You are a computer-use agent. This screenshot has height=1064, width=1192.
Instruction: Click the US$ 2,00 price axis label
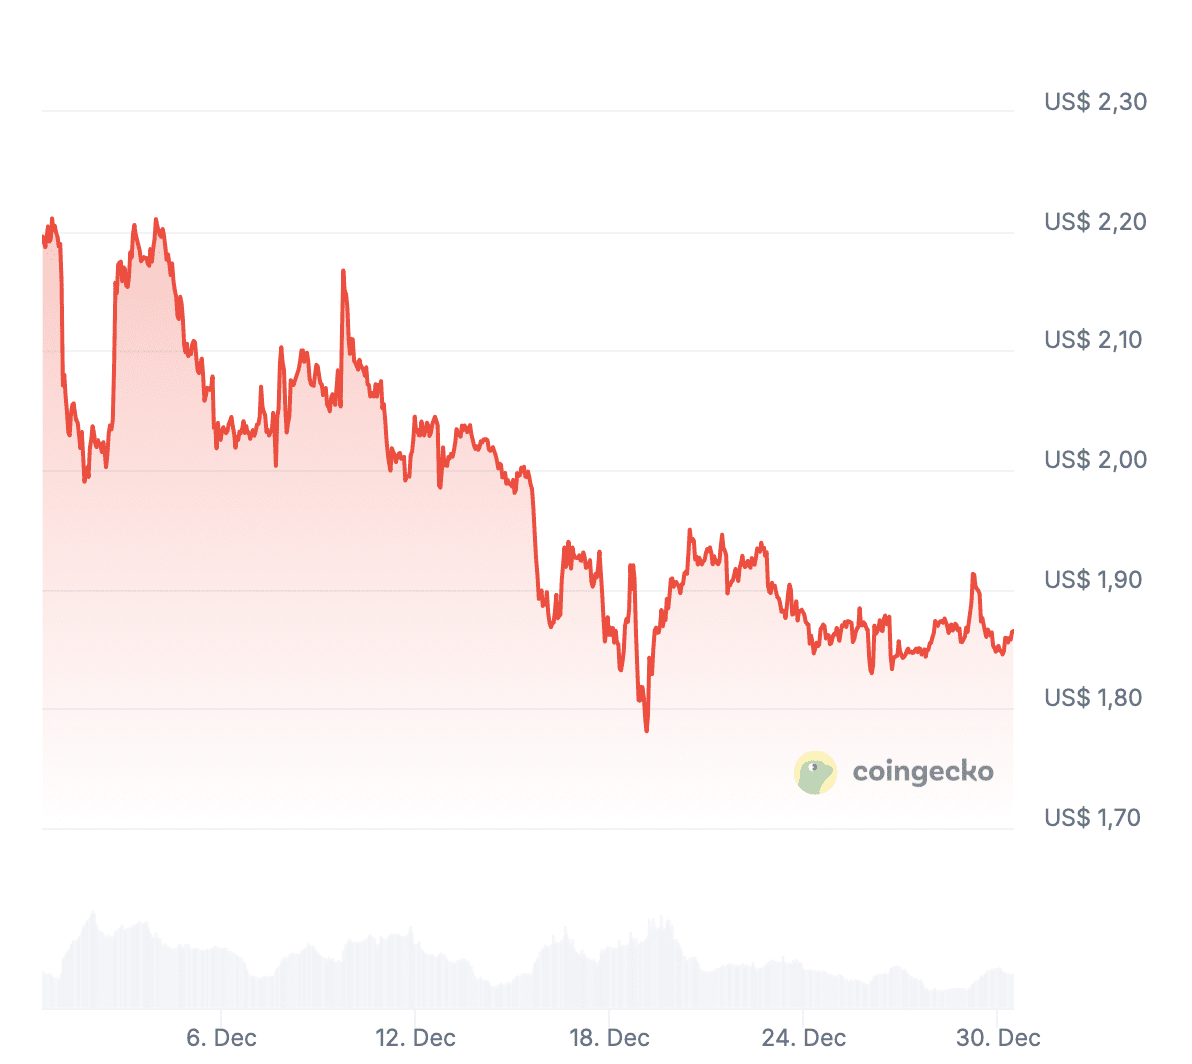click(1095, 460)
